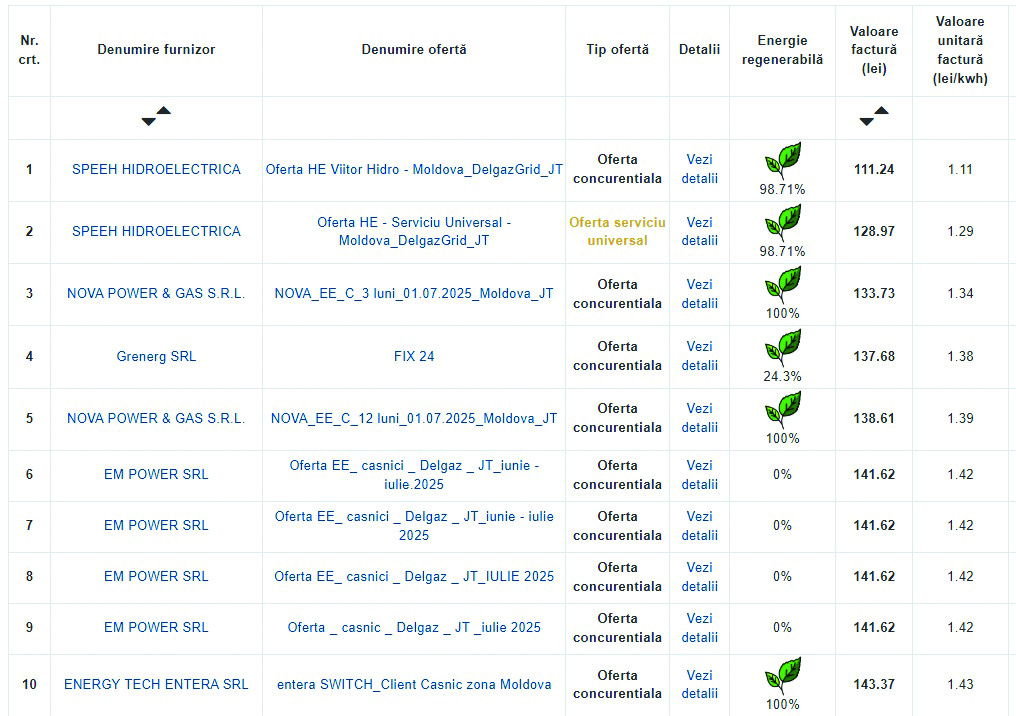The height and width of the screenshot is (716, 1016).
Task: Click the unit value 1.11
Action: point(960,169)
